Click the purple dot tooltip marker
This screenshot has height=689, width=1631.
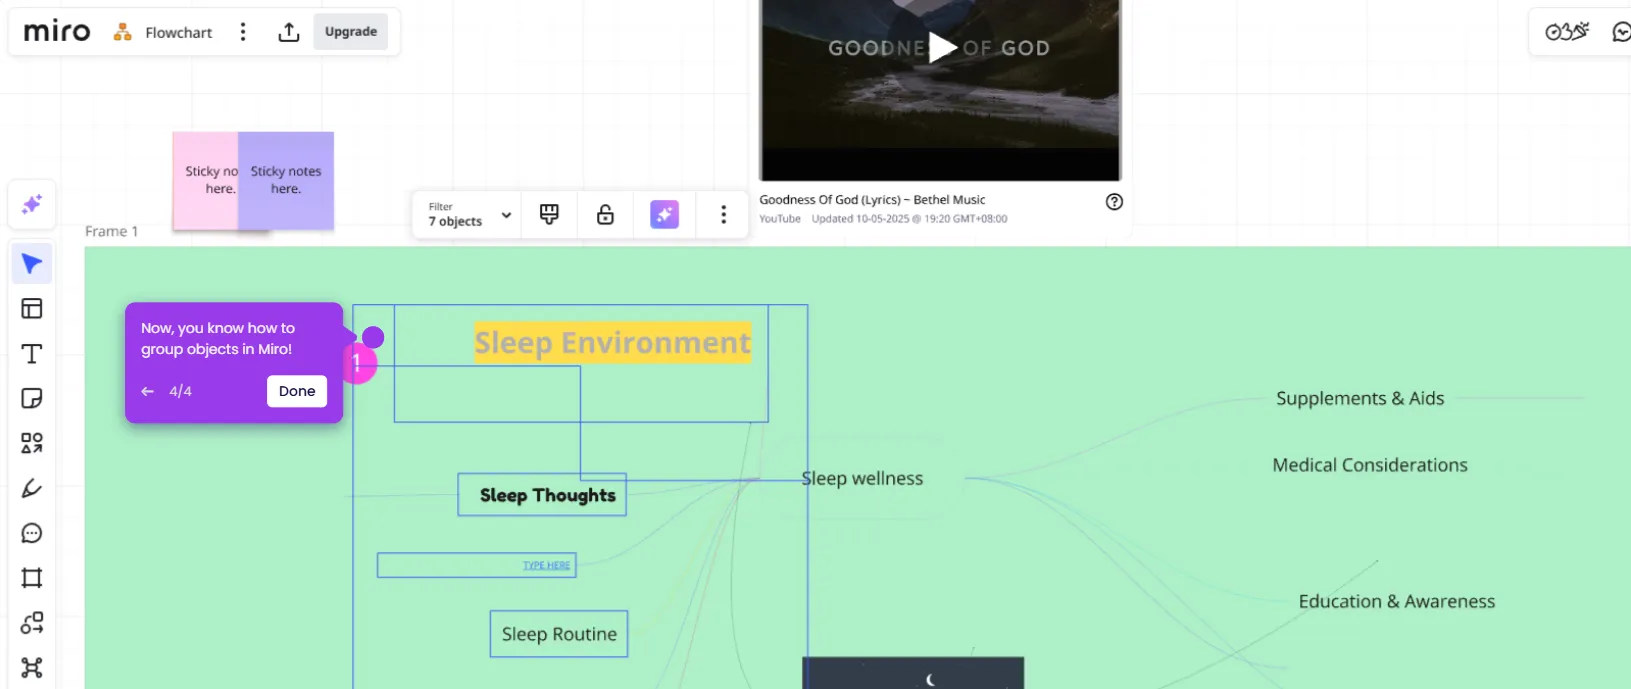[x=373, y=338]
